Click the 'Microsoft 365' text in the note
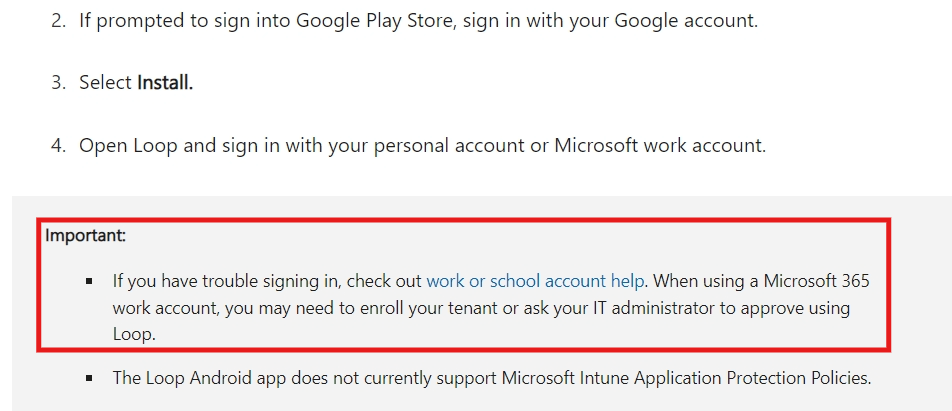Image resolution: width=952 pixels, height=411 pixels. [x=817, y=281]
